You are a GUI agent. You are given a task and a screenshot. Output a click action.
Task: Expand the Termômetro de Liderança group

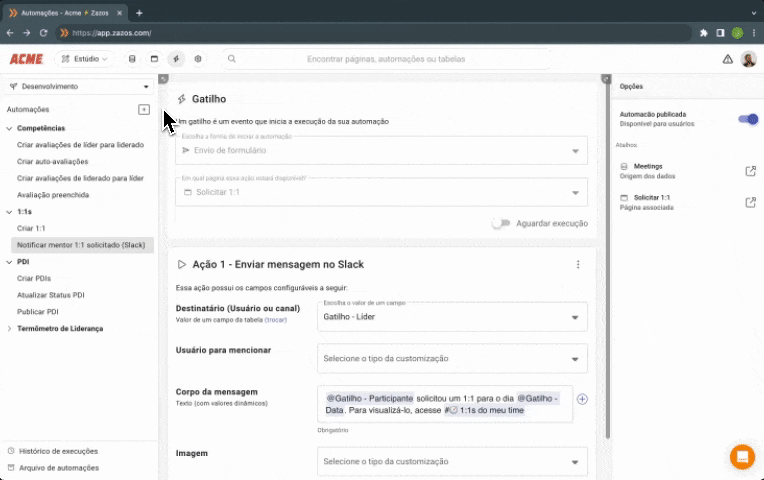pos(9,329)
